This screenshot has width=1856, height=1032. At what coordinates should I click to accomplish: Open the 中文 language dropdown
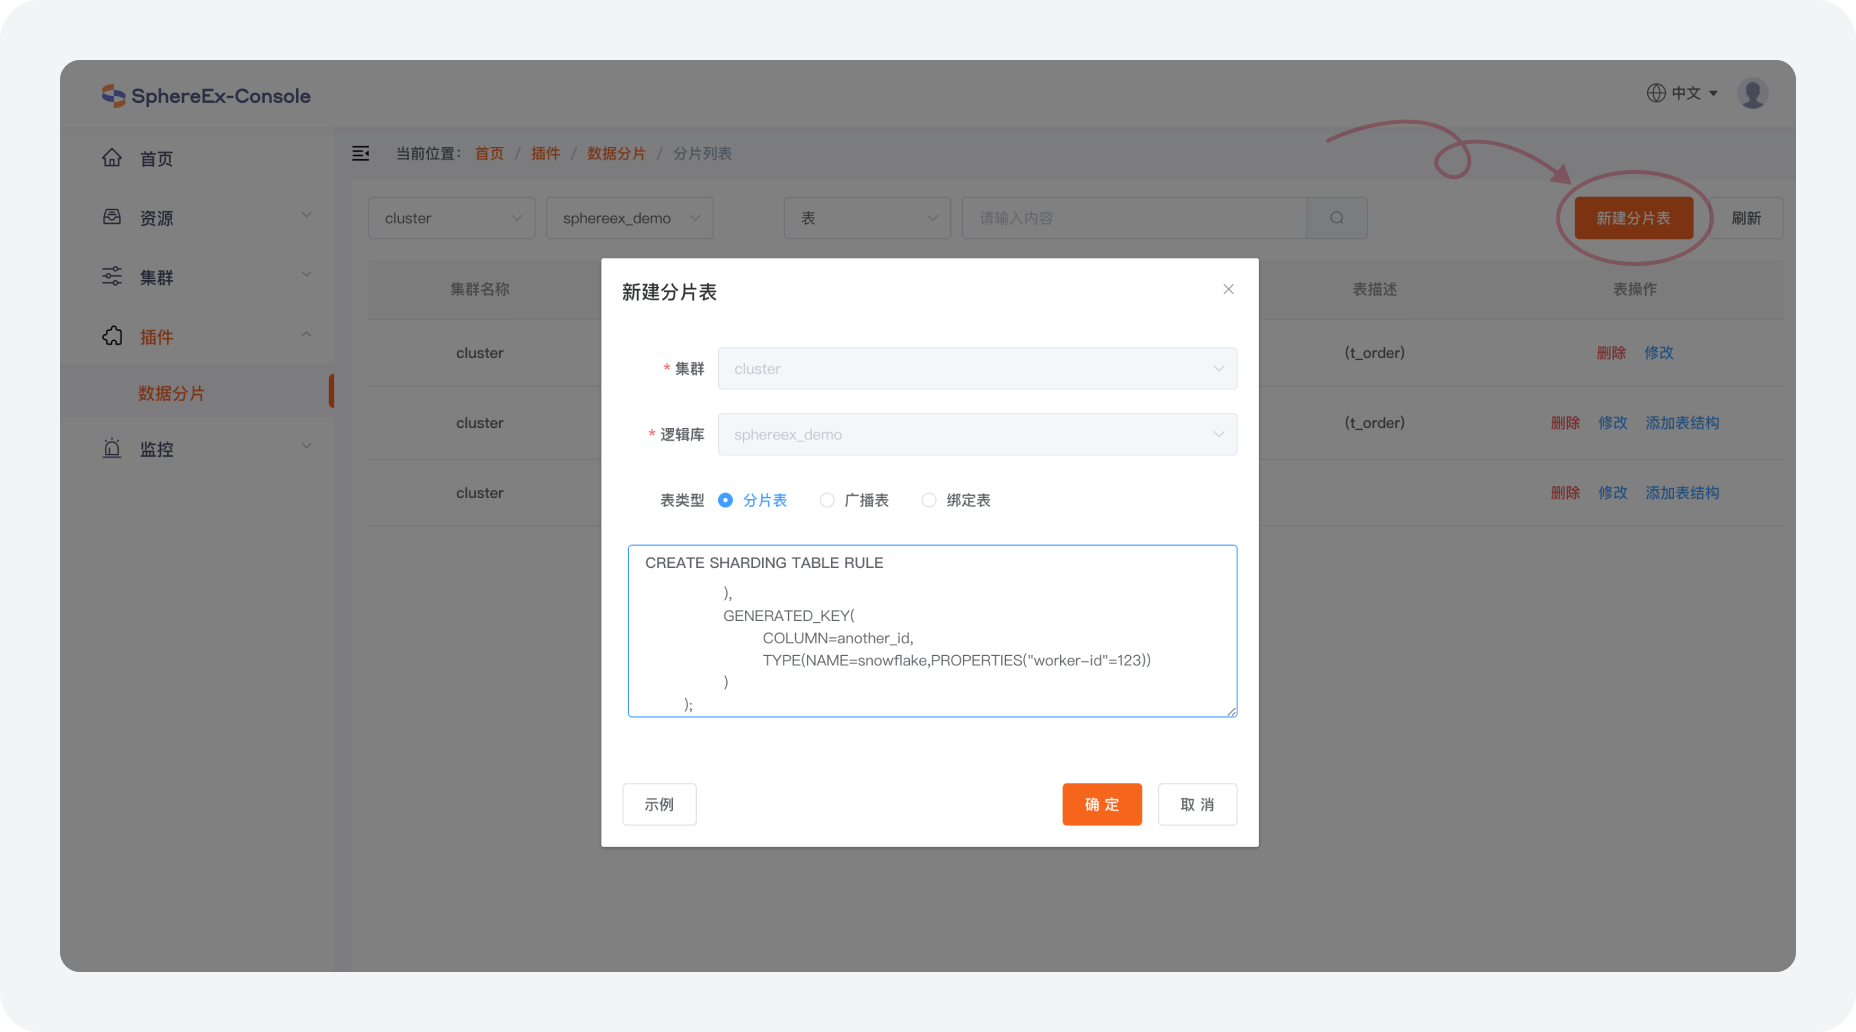(1683, 93)
